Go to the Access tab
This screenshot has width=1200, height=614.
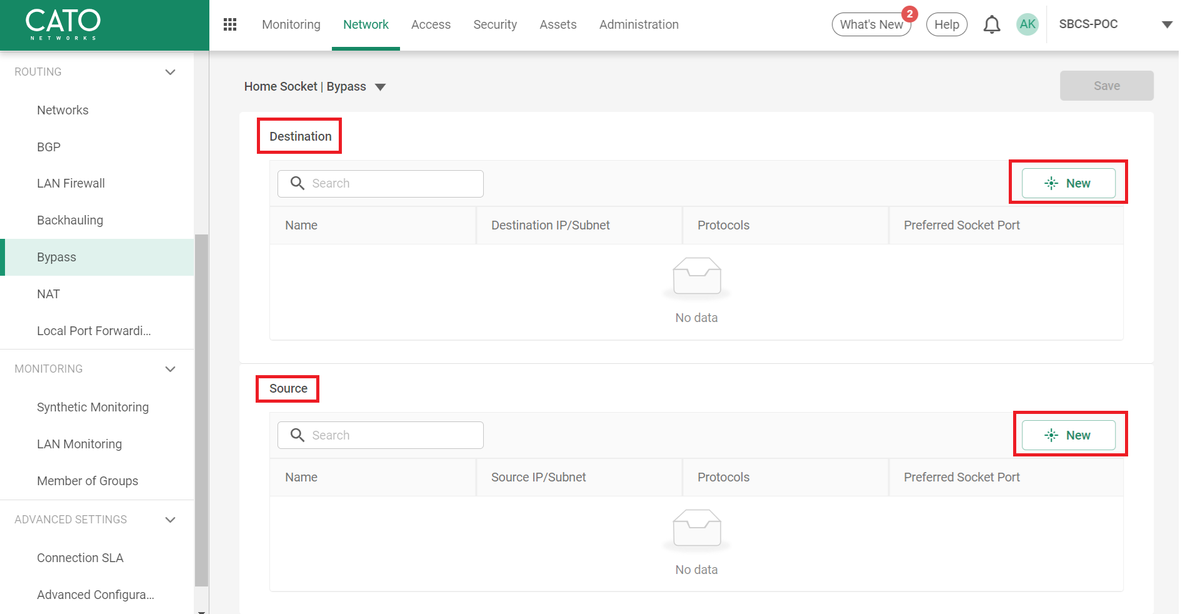431,24
